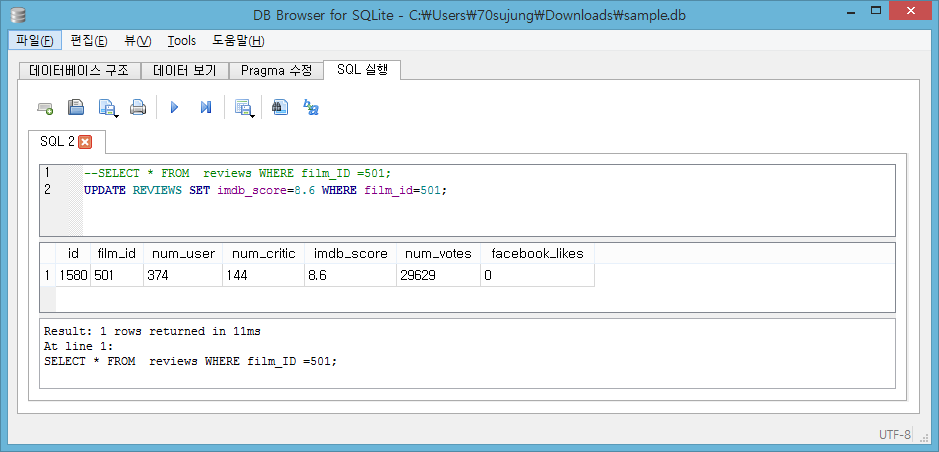
Task: Switch to Pragma 수정 tab
Action: [x=276, y=71]
